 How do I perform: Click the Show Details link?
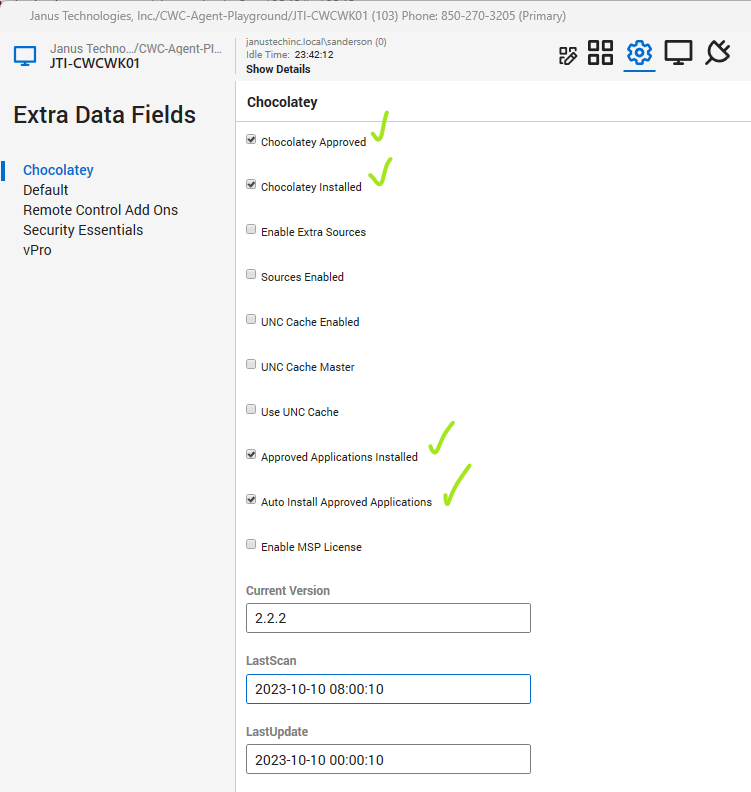click(278, 70)
